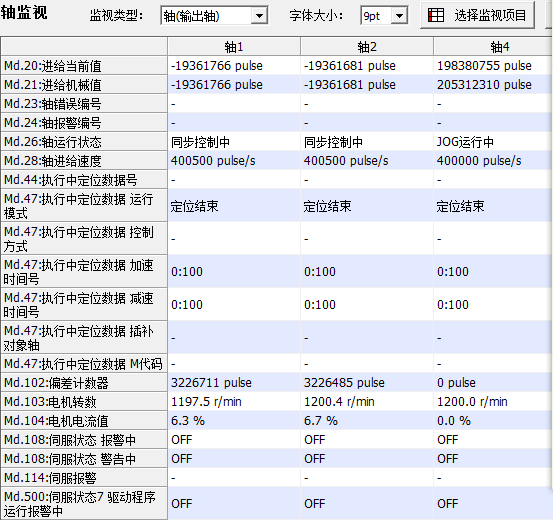The width and height of the screenshot is (553, 520).
Task: Click the grid icon on 选择监视项目 button
Action: [436, 15]
